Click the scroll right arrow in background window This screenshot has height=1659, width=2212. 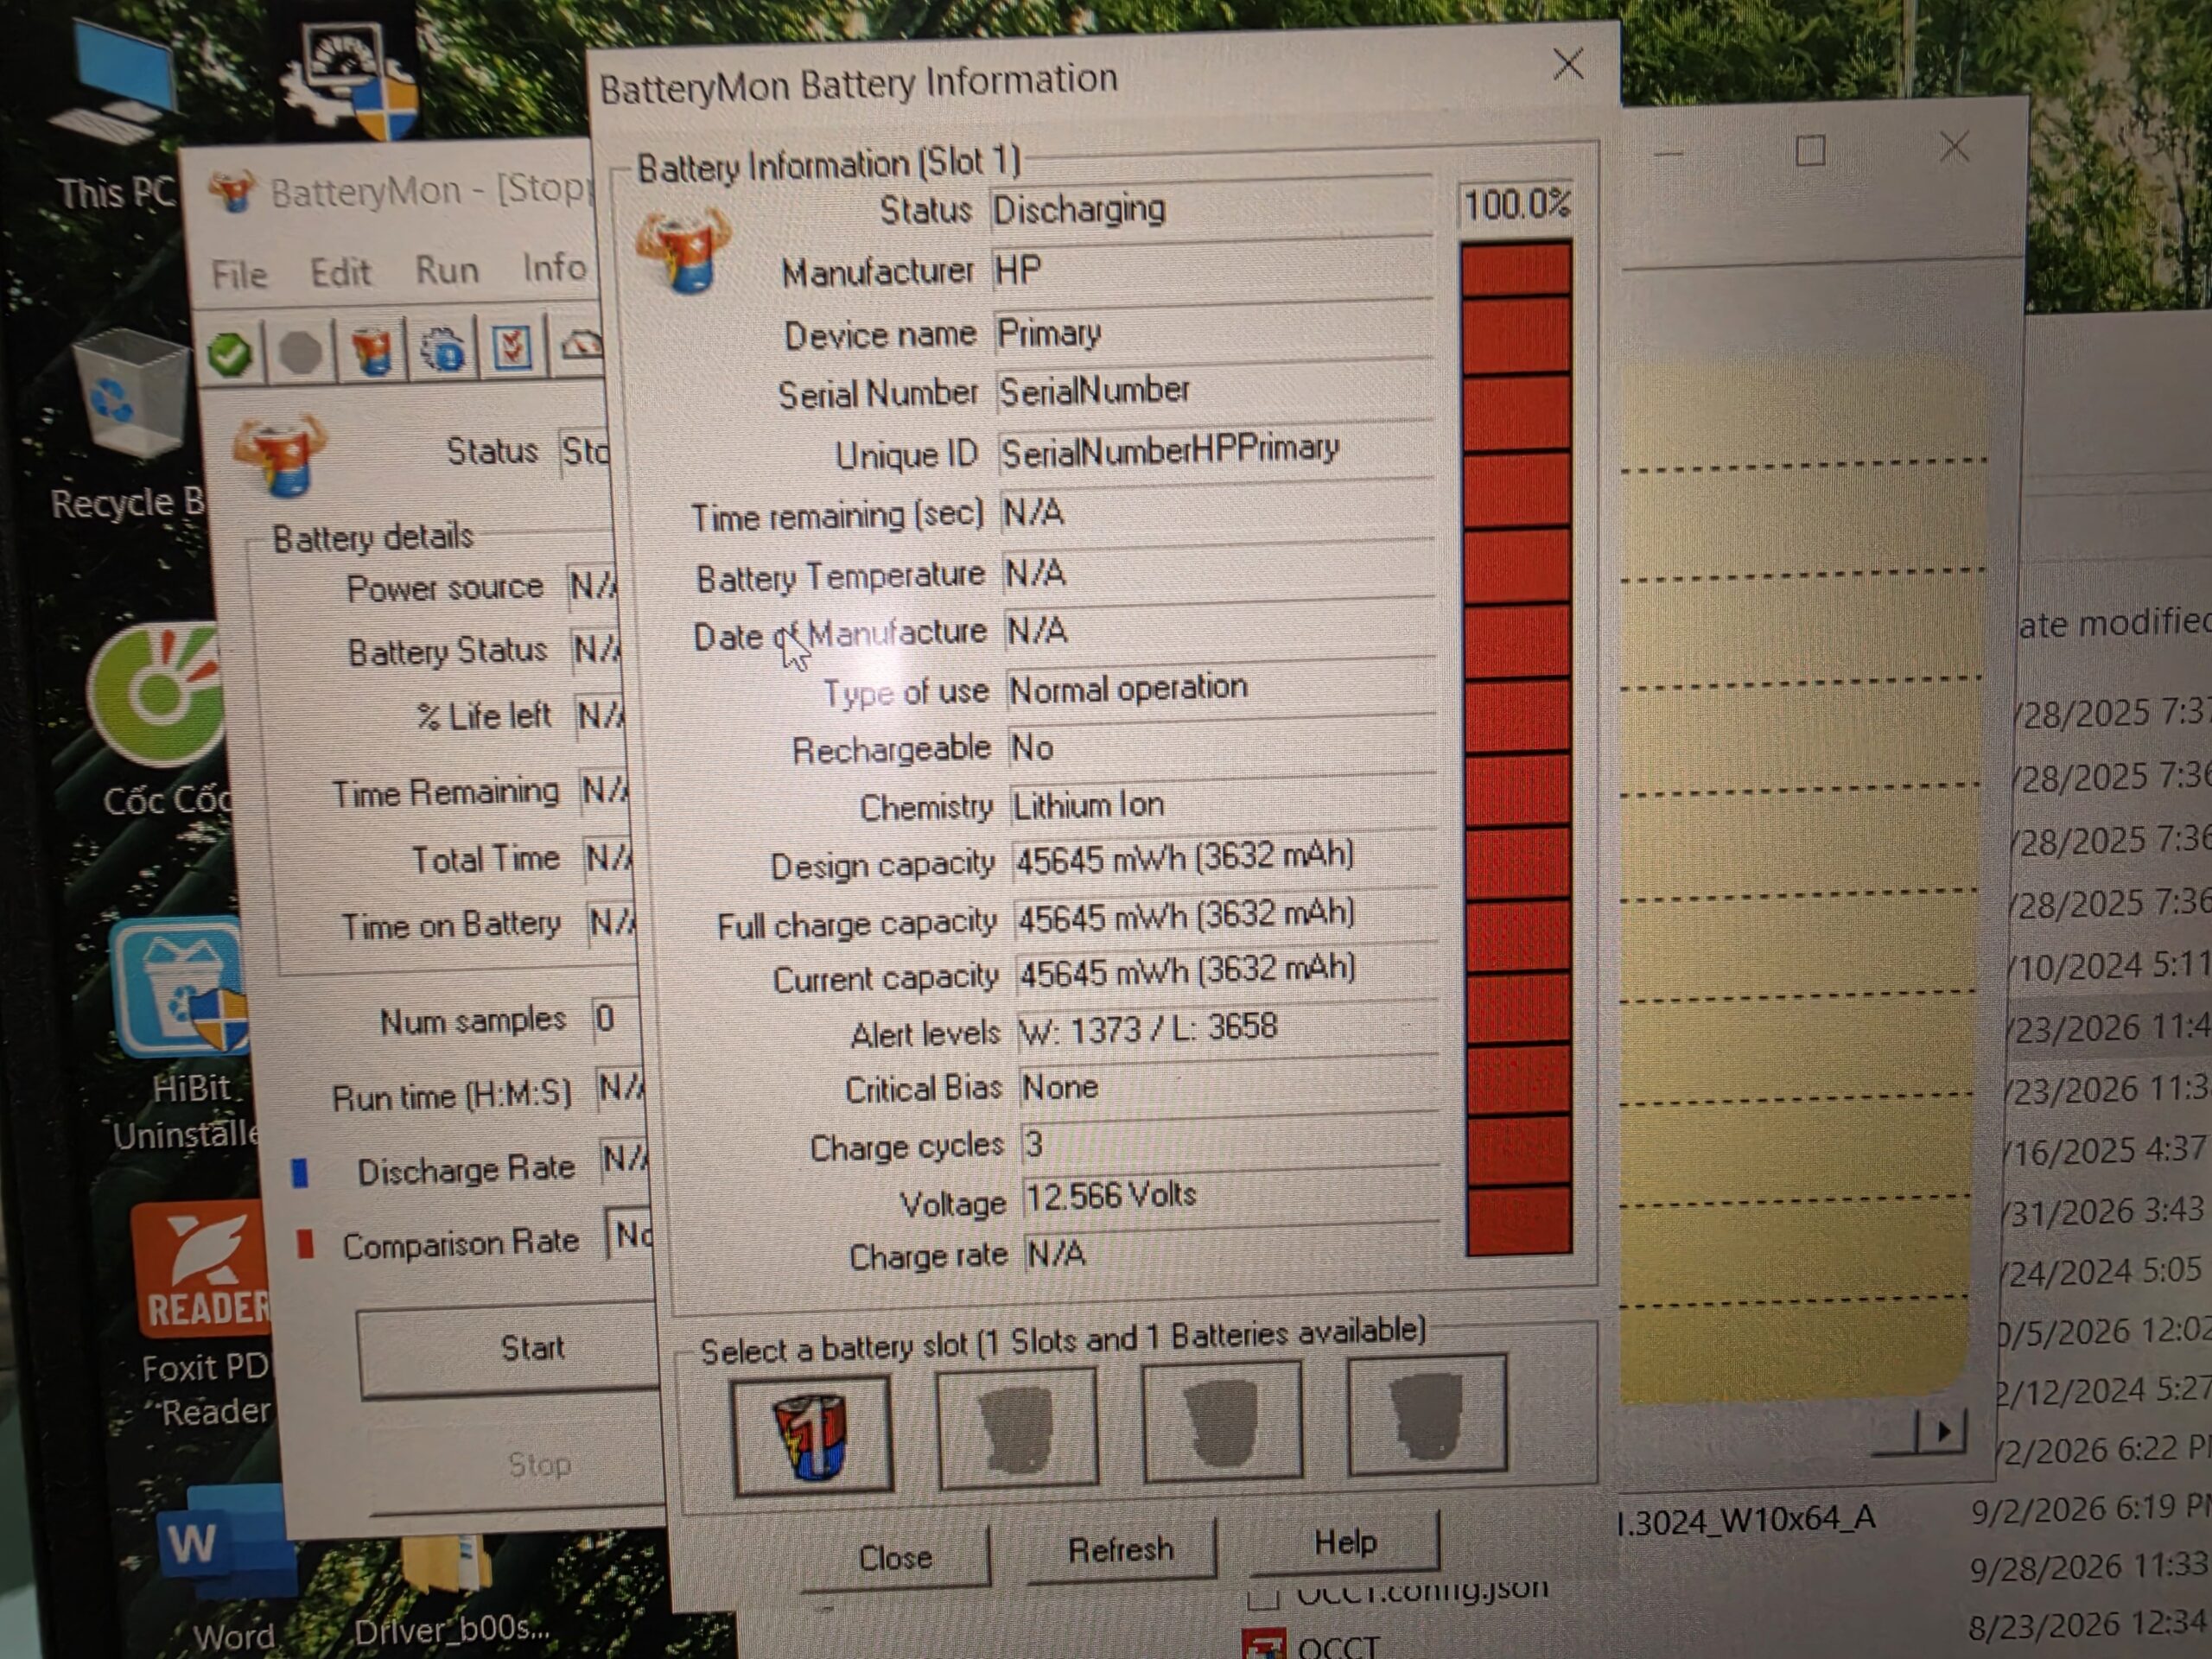1943,1432
